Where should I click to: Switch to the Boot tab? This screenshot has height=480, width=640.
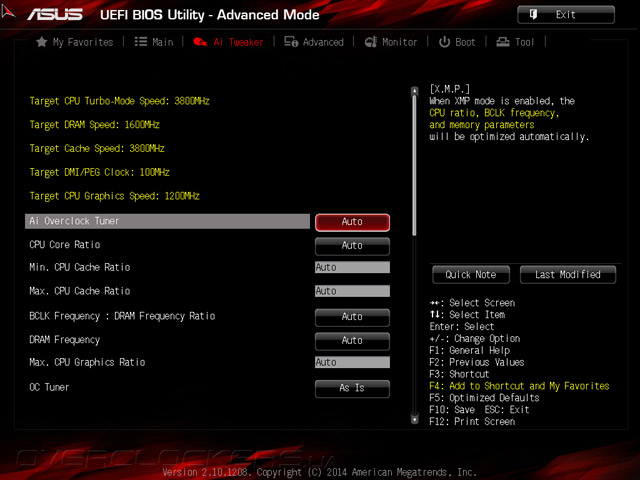click(465, 42)
